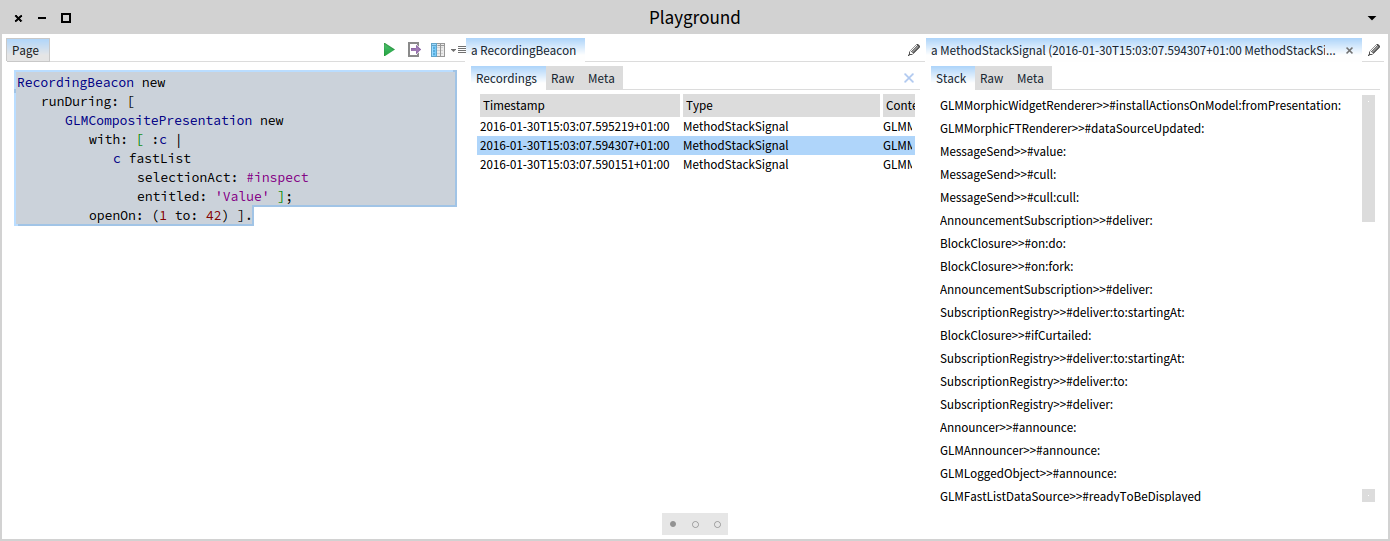Select the Raw tab in MethodStackSignal pane
The width and height of the screenshot is (1390, 541).
tap(991, 78)
